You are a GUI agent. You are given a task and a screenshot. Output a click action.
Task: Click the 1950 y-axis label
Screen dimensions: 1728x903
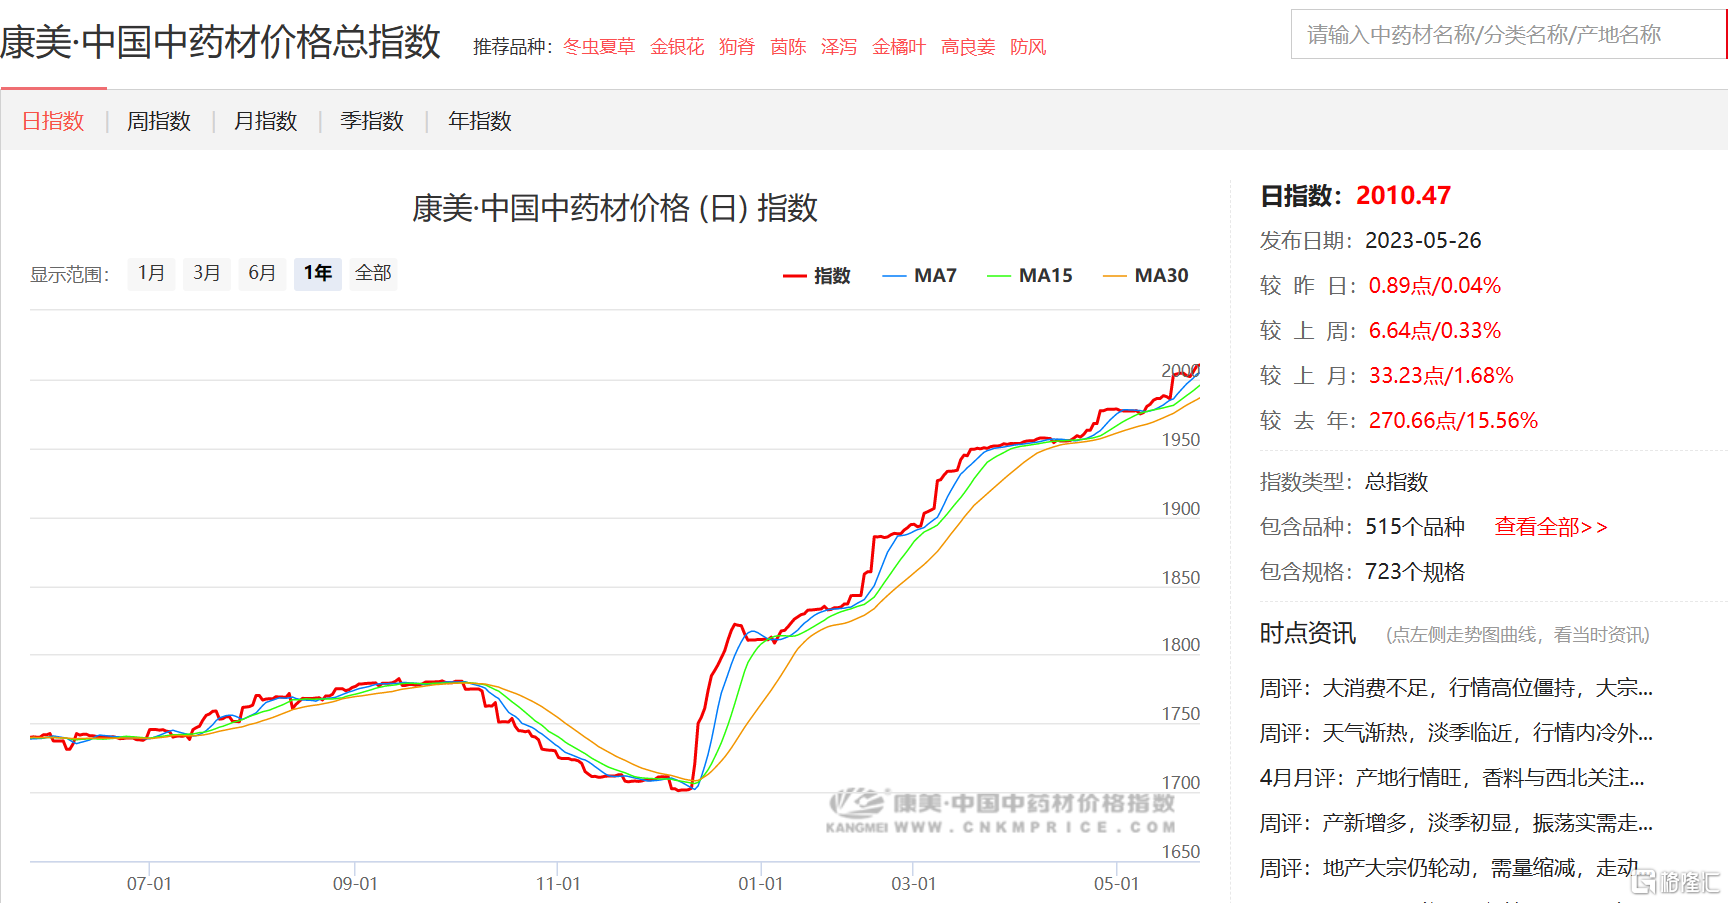coord(1180,440)
